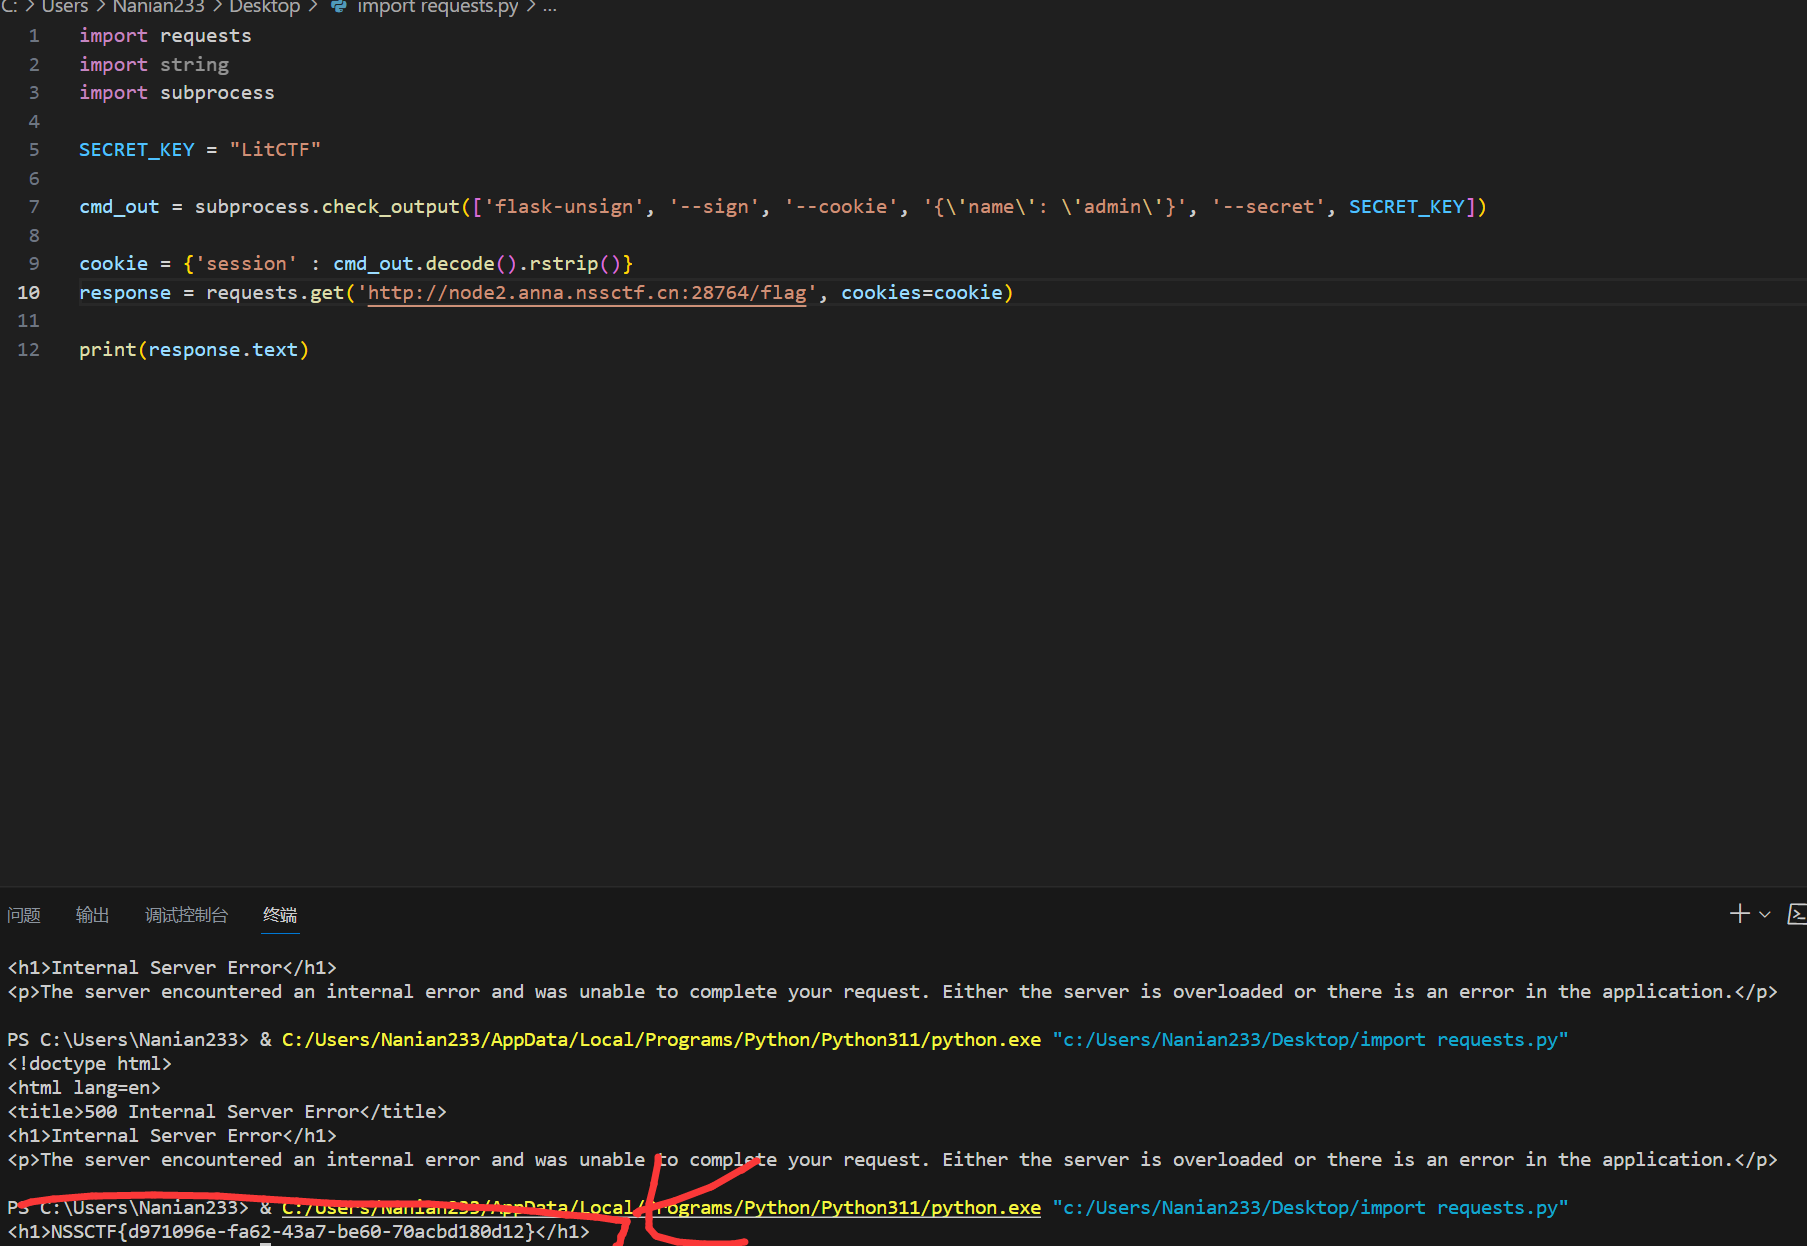This screenshot has width=1807, height=1246.
Task: Click the 'print(response.text)' statement
Action: (x=194, y=350)
